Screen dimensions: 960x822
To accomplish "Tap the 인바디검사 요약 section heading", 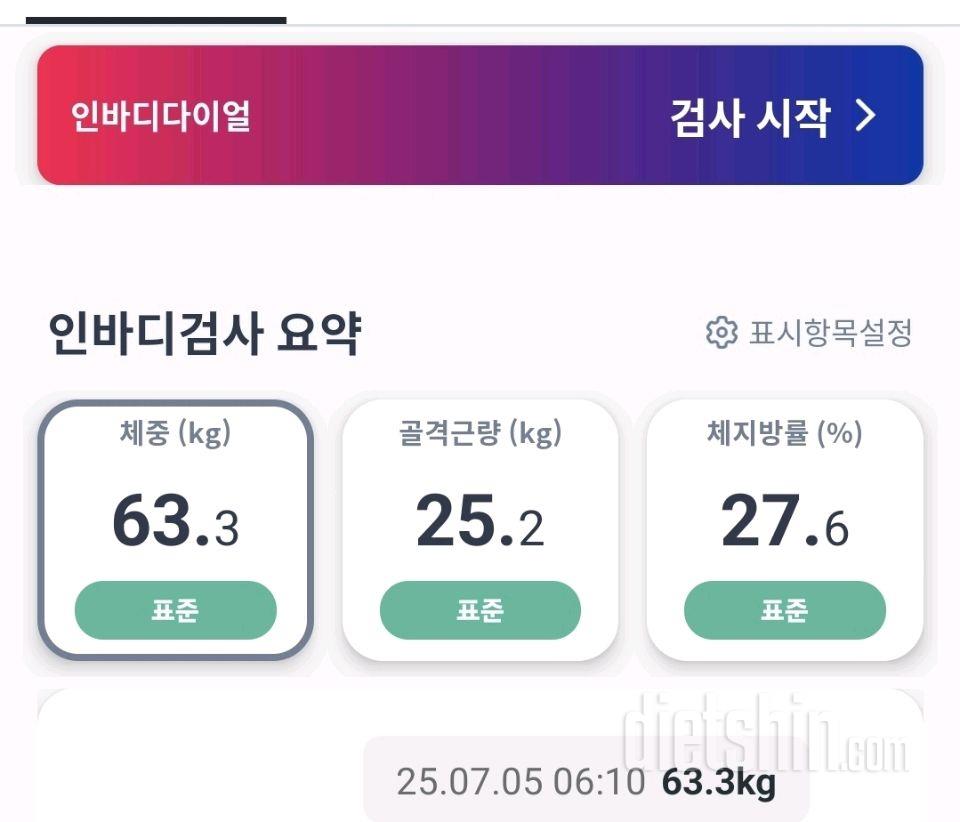I will click(x=205, y=334).
